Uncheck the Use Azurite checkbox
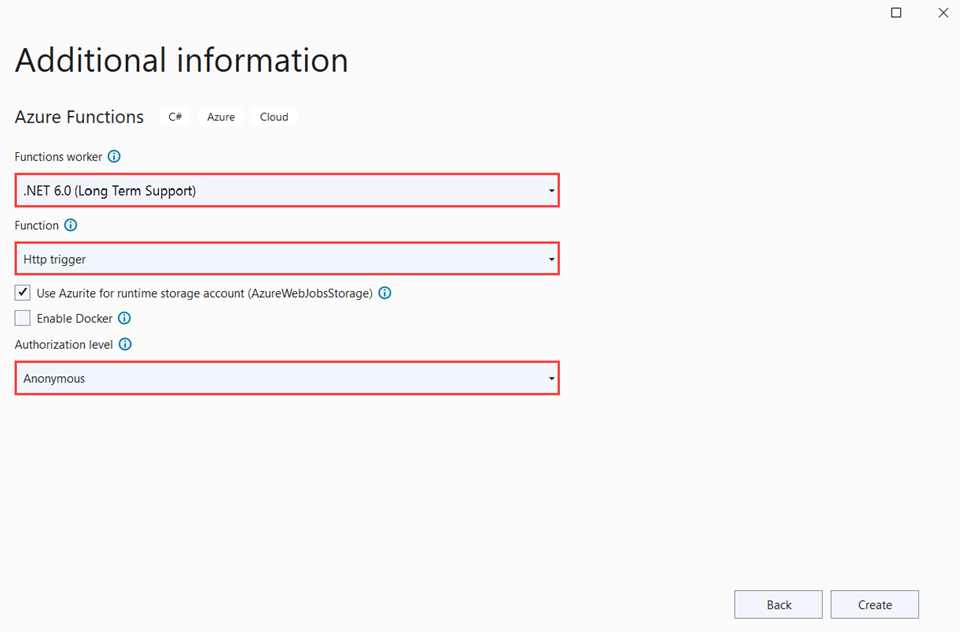The image size is (960, 632). pyautogui.click(x=23, y=293)
